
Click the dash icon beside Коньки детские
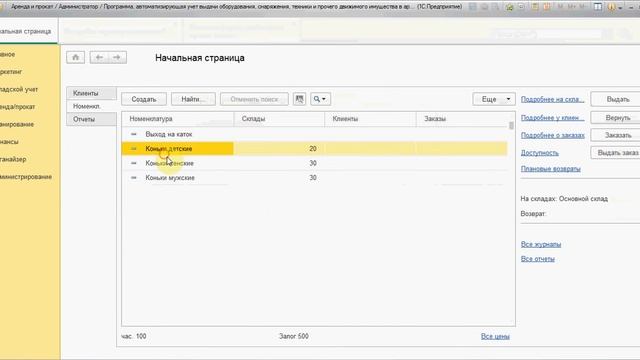point(133,149)
